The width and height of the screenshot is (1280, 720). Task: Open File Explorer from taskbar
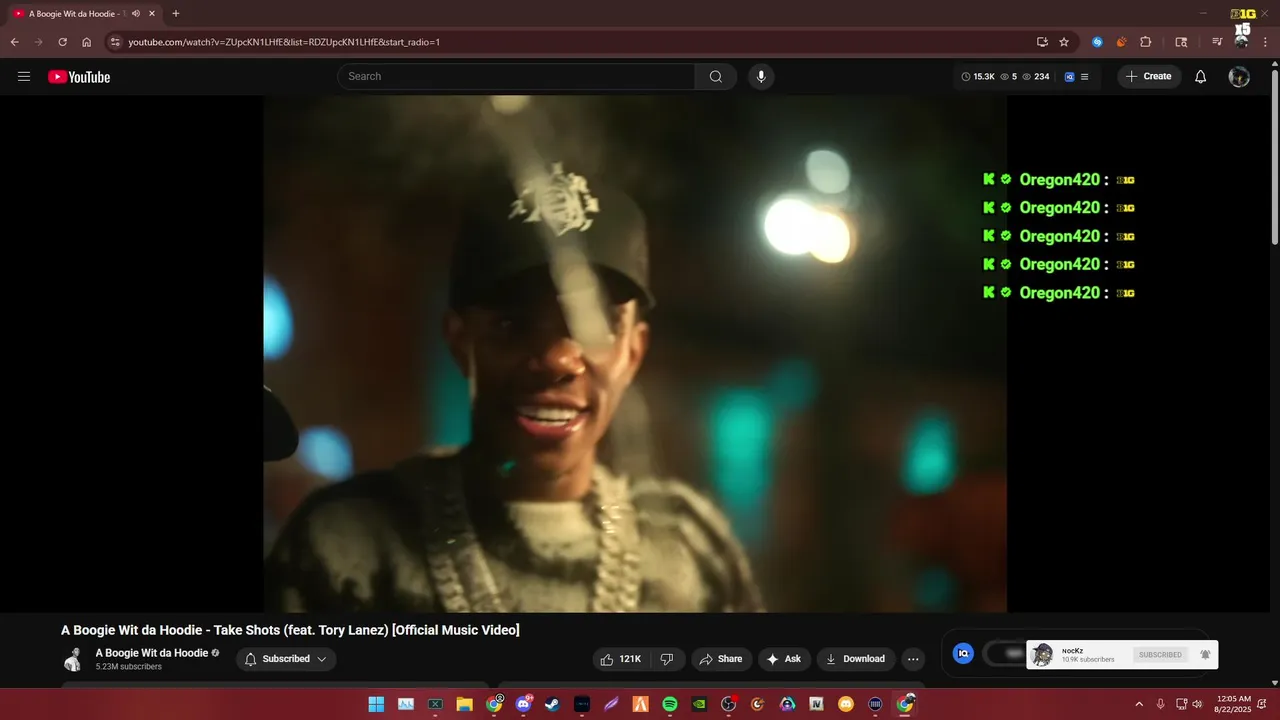tap(464, 704)
